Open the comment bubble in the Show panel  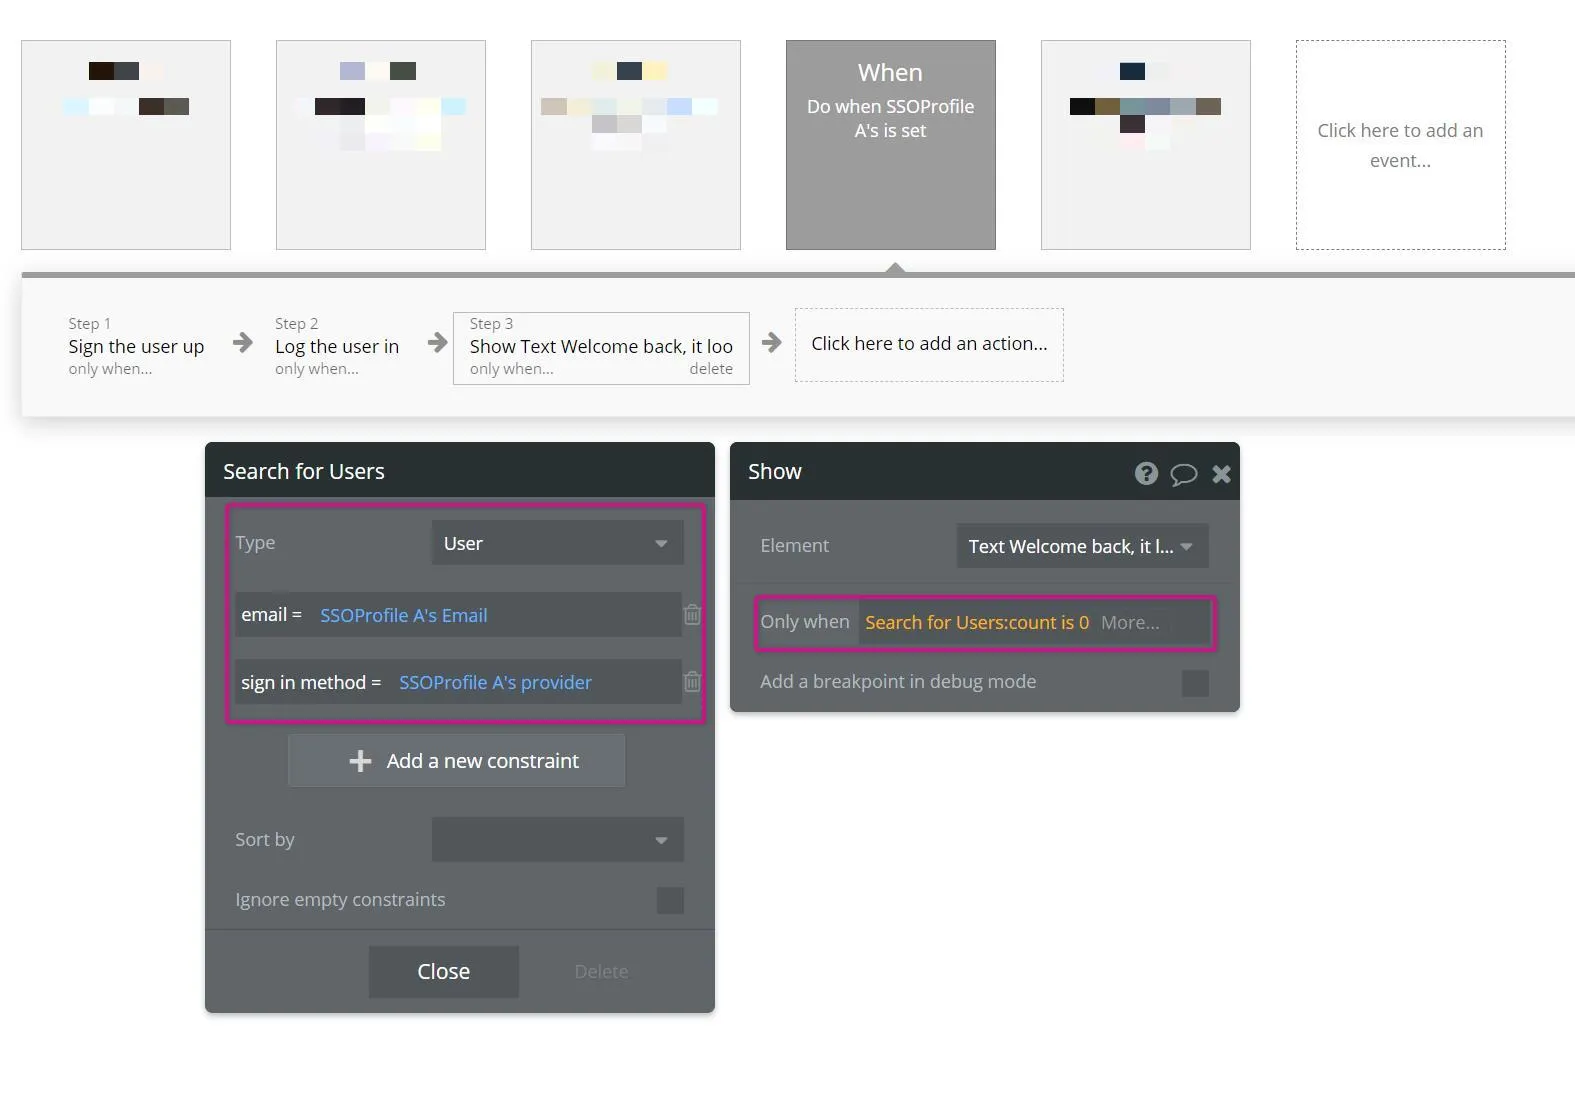pos(1184,474)
